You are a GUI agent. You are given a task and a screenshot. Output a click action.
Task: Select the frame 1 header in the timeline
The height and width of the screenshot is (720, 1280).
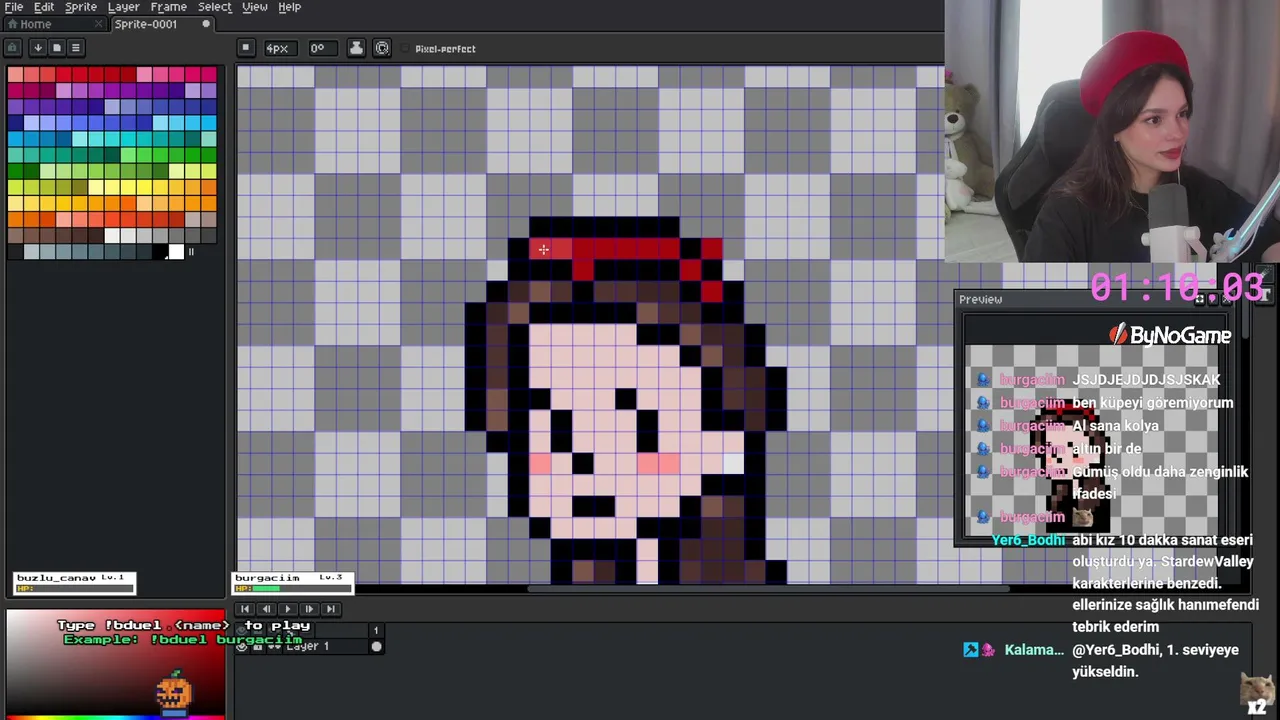376,630
